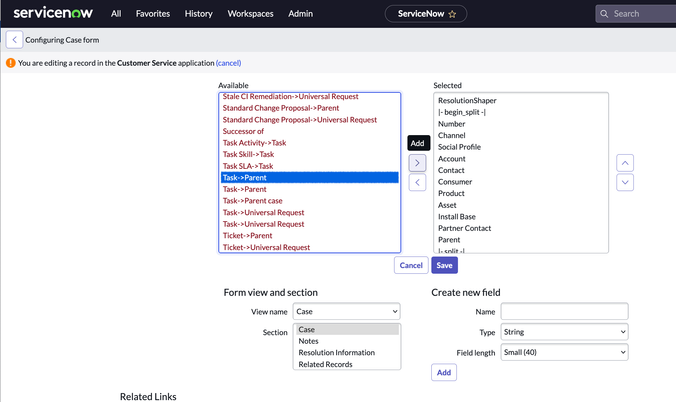676x402 pixels.
Task: Select Related Records section
Action: (347, 364)
